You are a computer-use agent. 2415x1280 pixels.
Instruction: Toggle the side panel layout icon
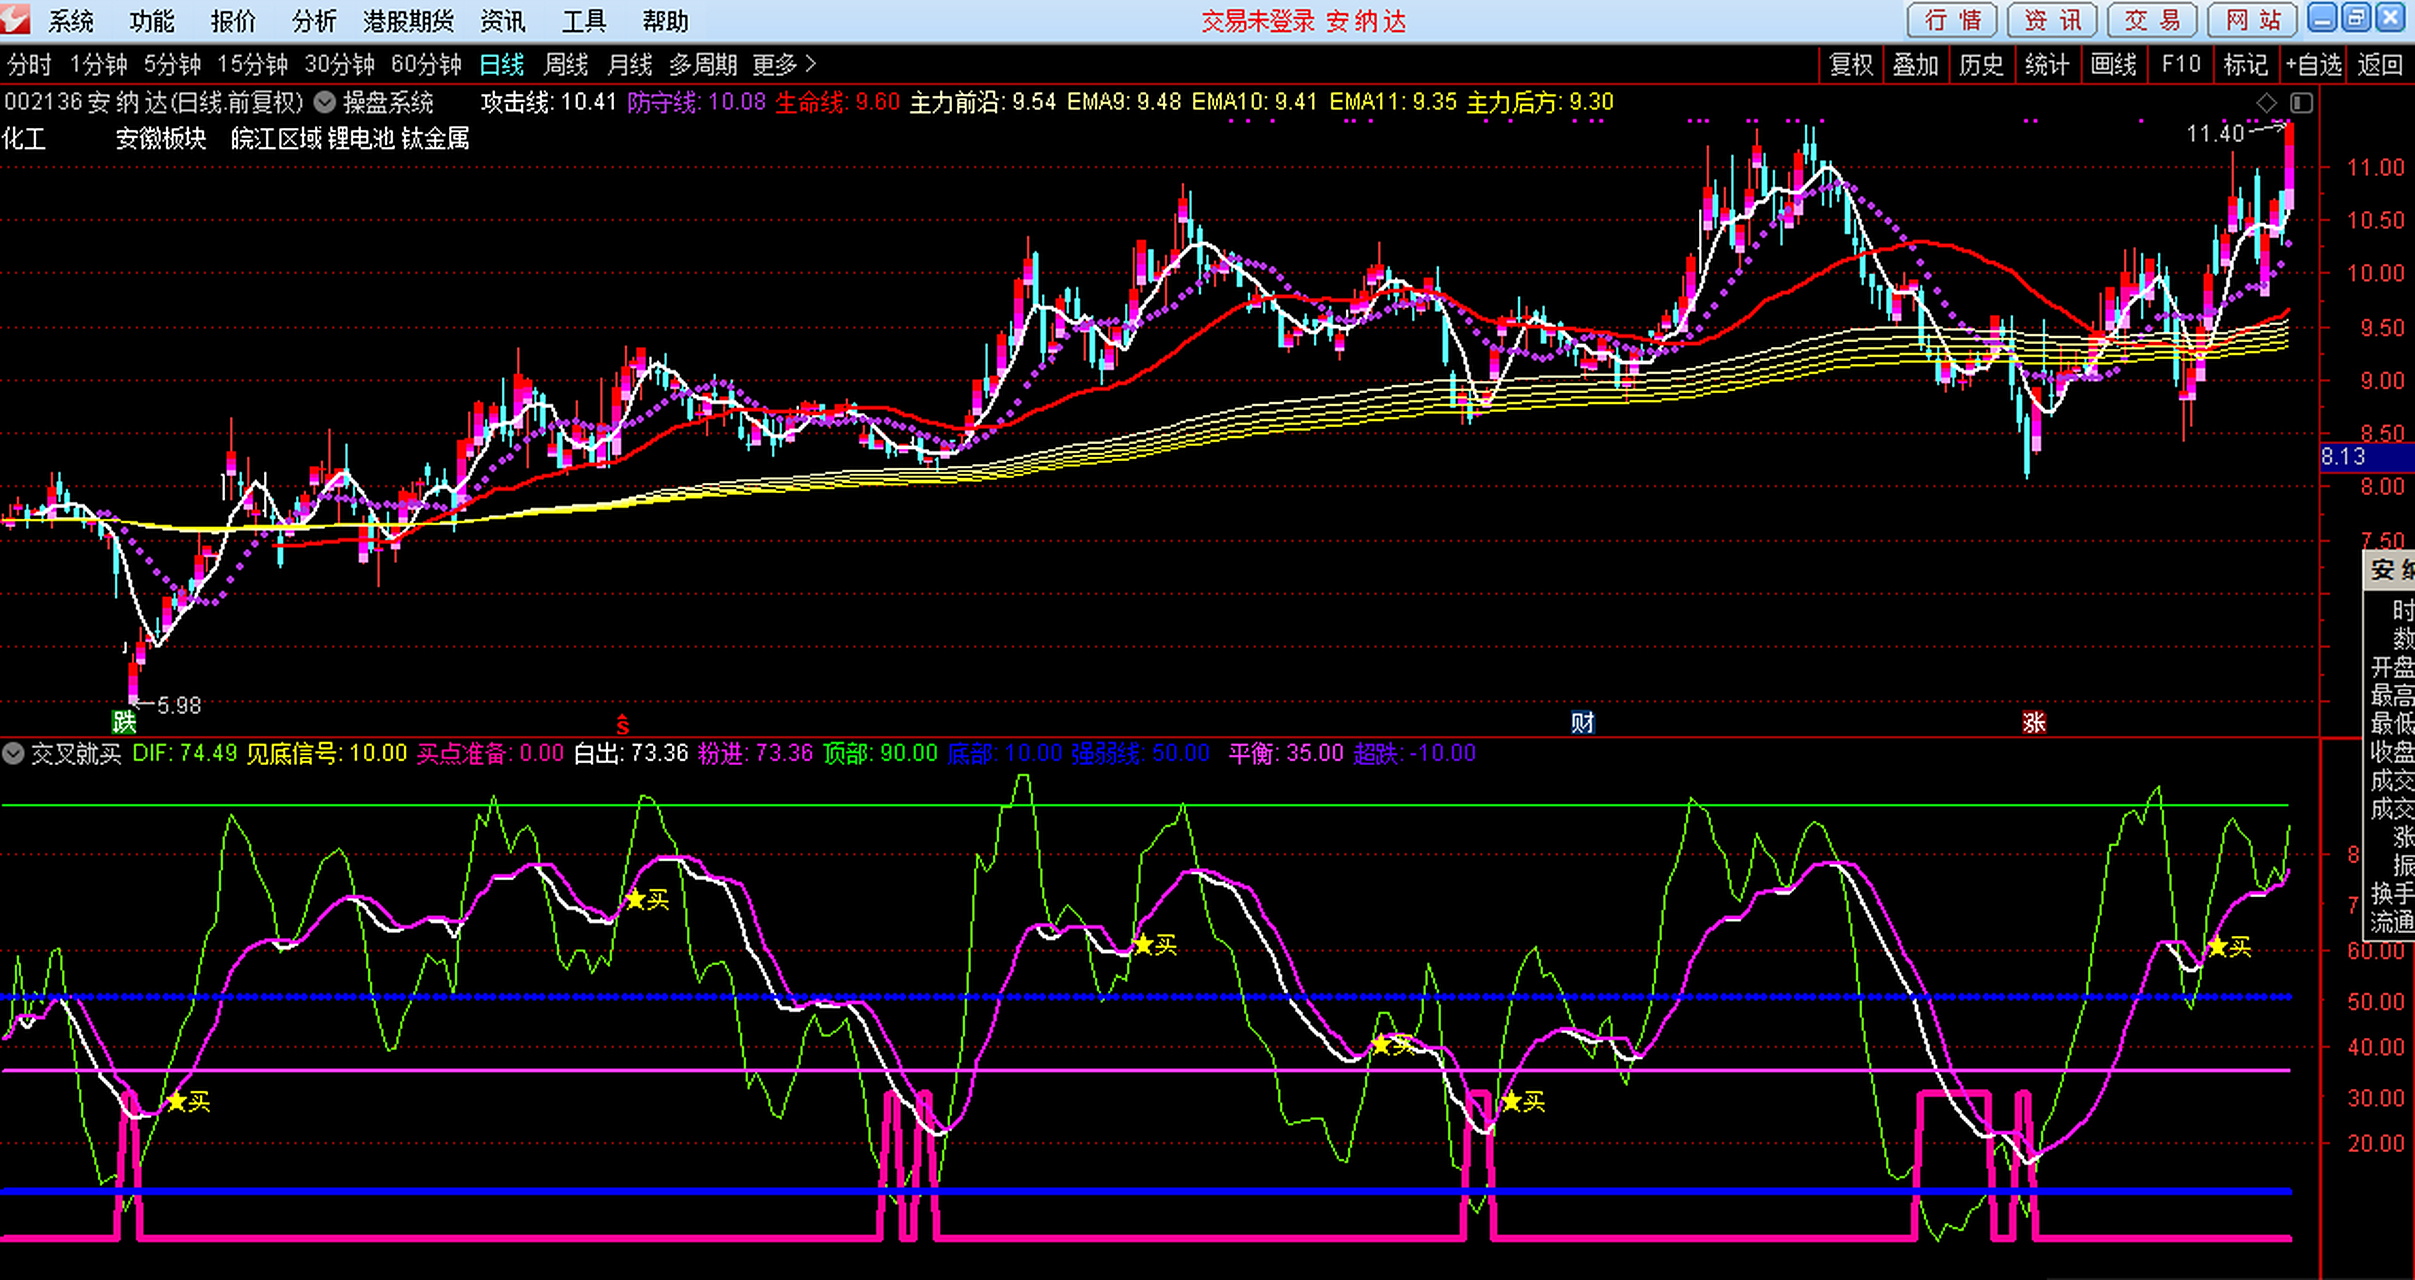[2301, 102]
